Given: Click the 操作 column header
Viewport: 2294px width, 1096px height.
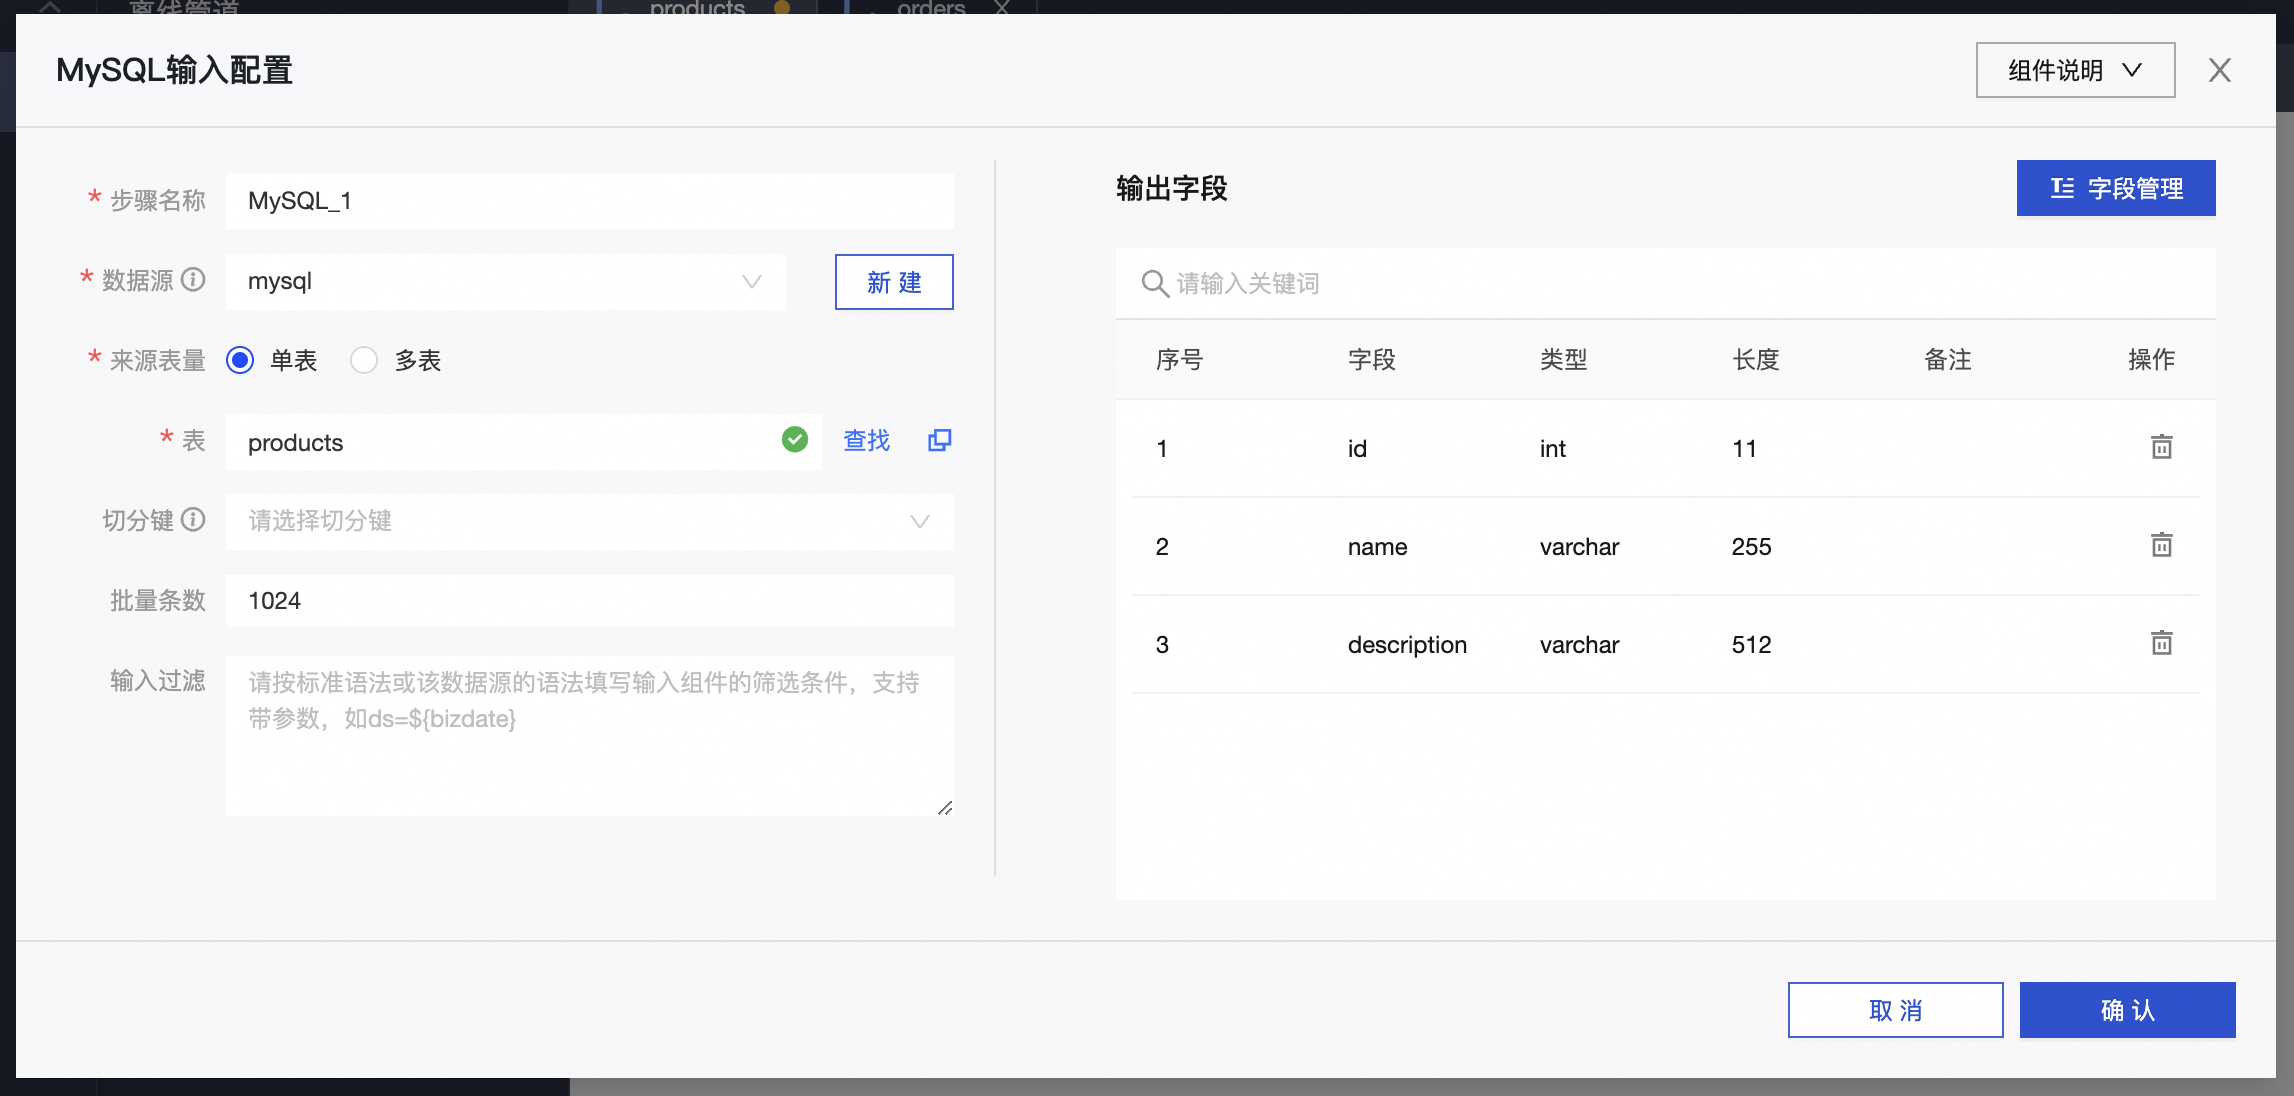Looking at the screenshot, I should (2151, 360).
